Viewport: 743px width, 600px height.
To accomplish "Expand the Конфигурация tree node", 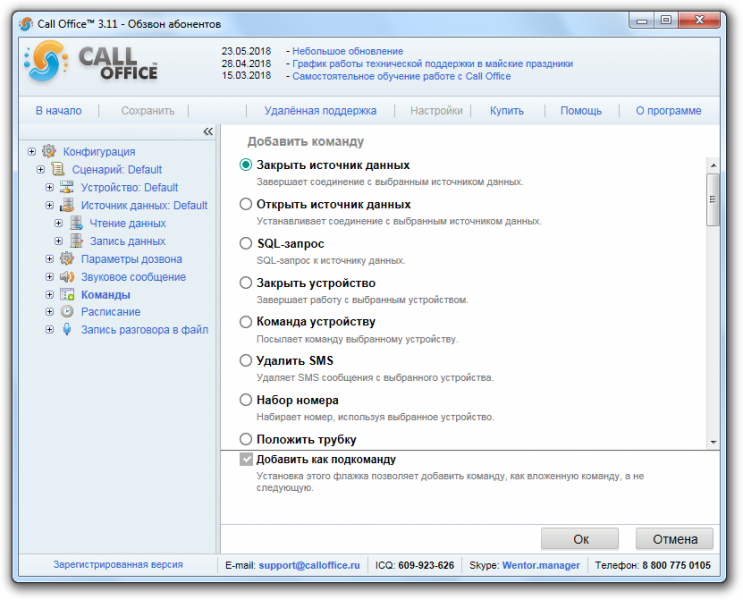I will [x=32, y=152].
